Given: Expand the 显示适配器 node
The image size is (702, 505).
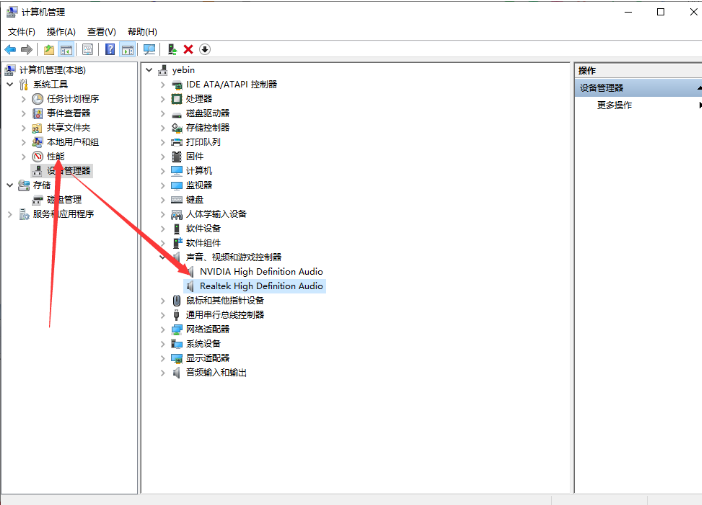Looking at the screenshot, I should [163, 358].
